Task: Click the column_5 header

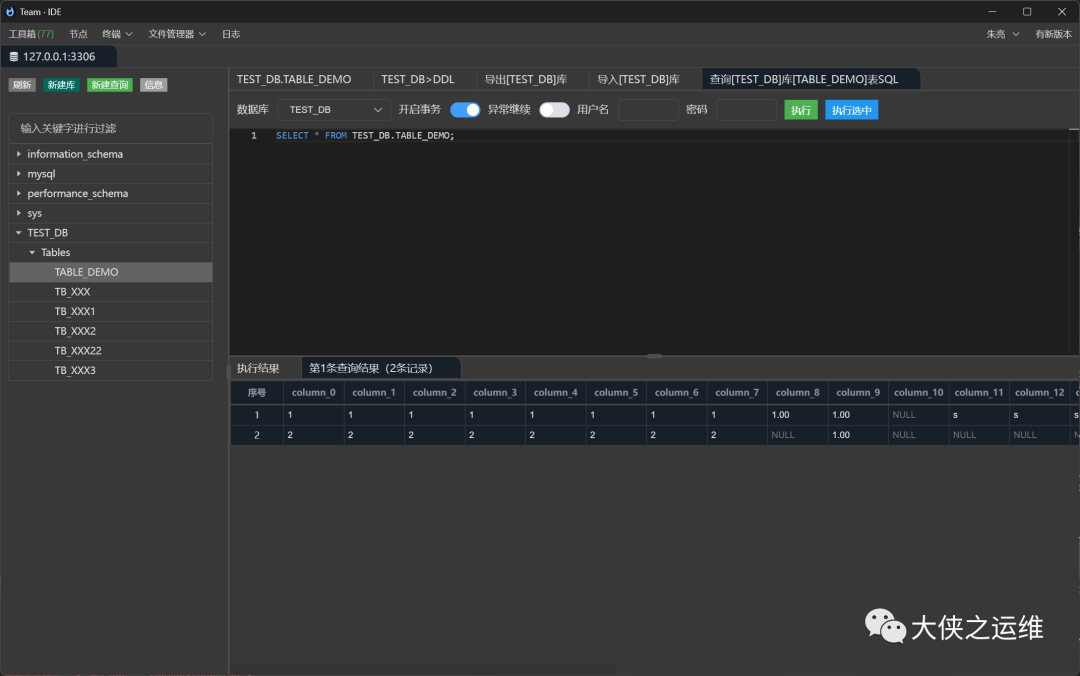Action: tap(616, 392)
